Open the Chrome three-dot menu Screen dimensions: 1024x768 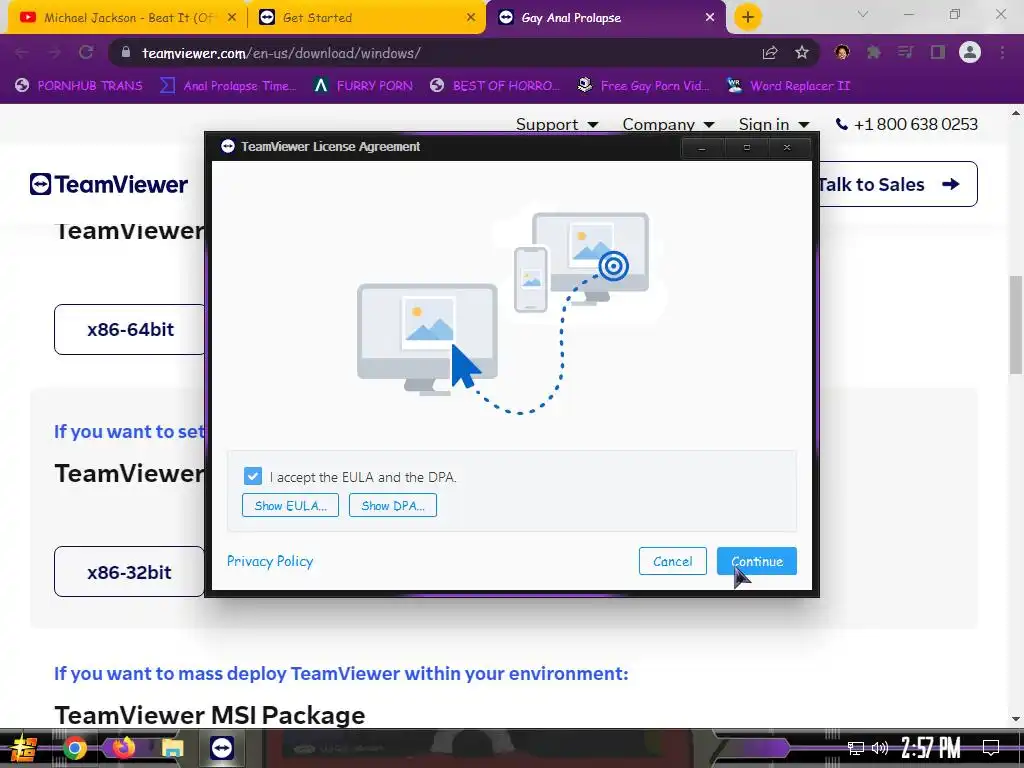pos(1002,52)
